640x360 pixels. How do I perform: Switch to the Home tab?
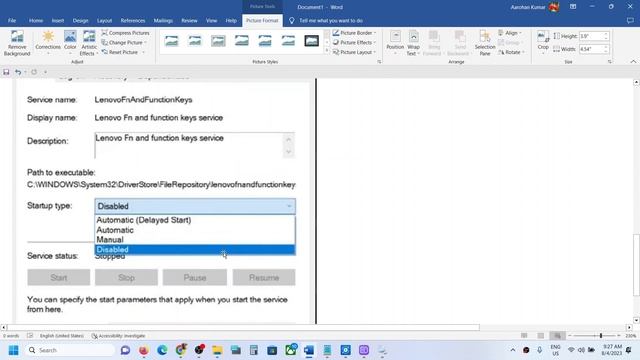pos(36,20)
